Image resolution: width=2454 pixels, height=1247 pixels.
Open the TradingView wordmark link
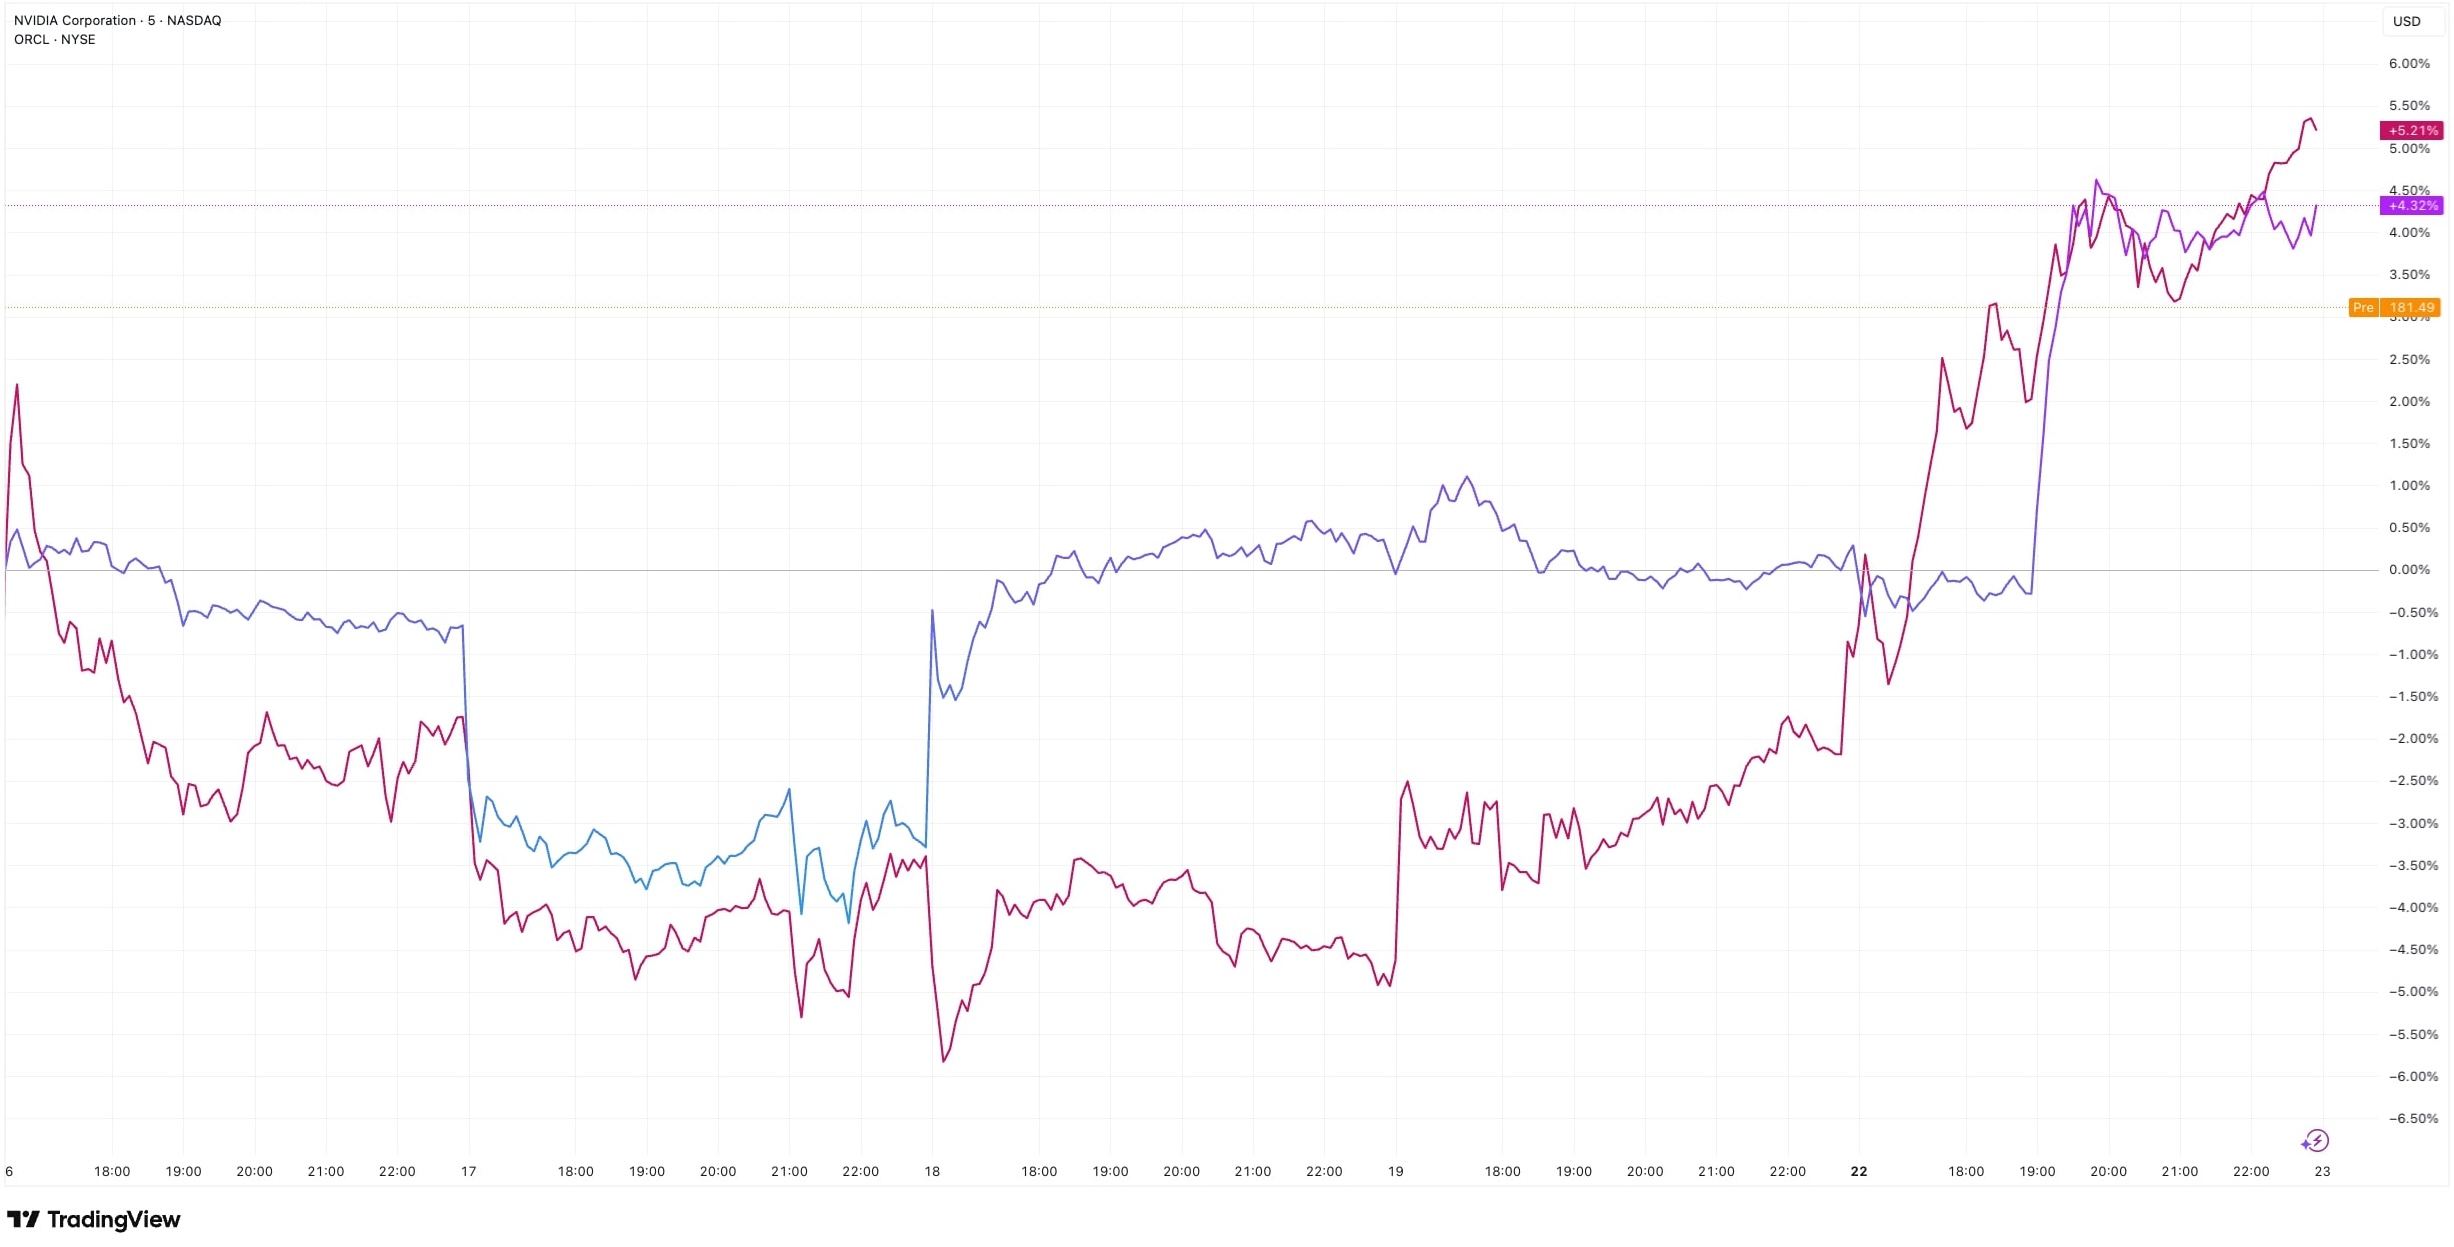[113, 1219]
